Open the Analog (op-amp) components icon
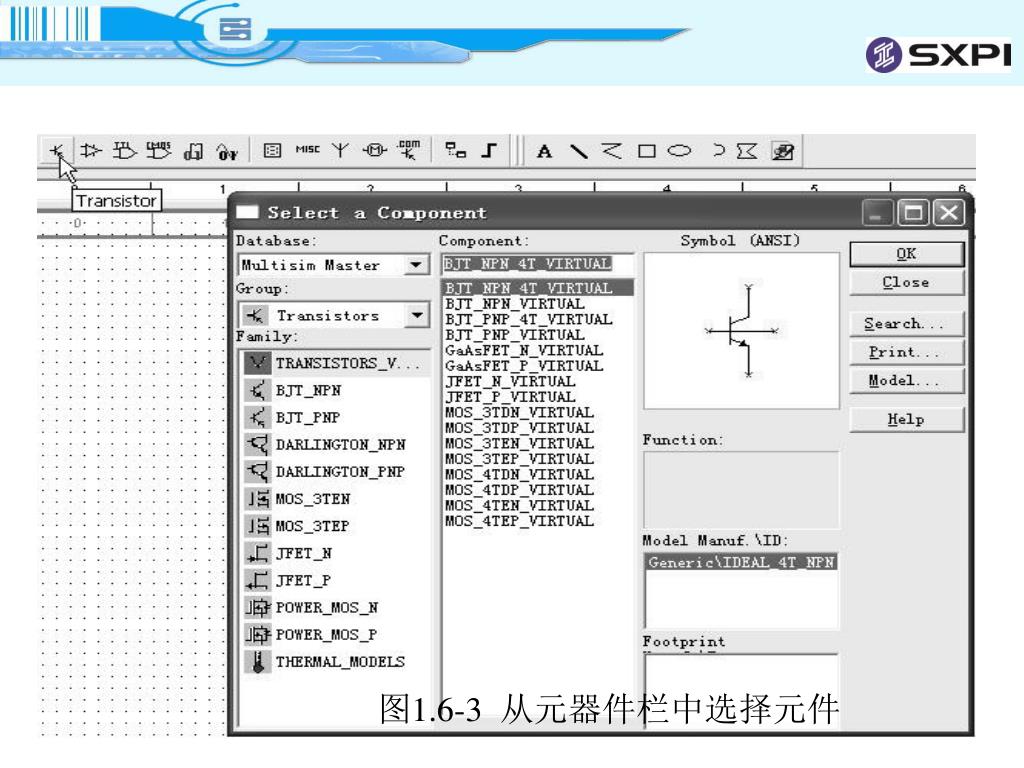 pos(91,151)
